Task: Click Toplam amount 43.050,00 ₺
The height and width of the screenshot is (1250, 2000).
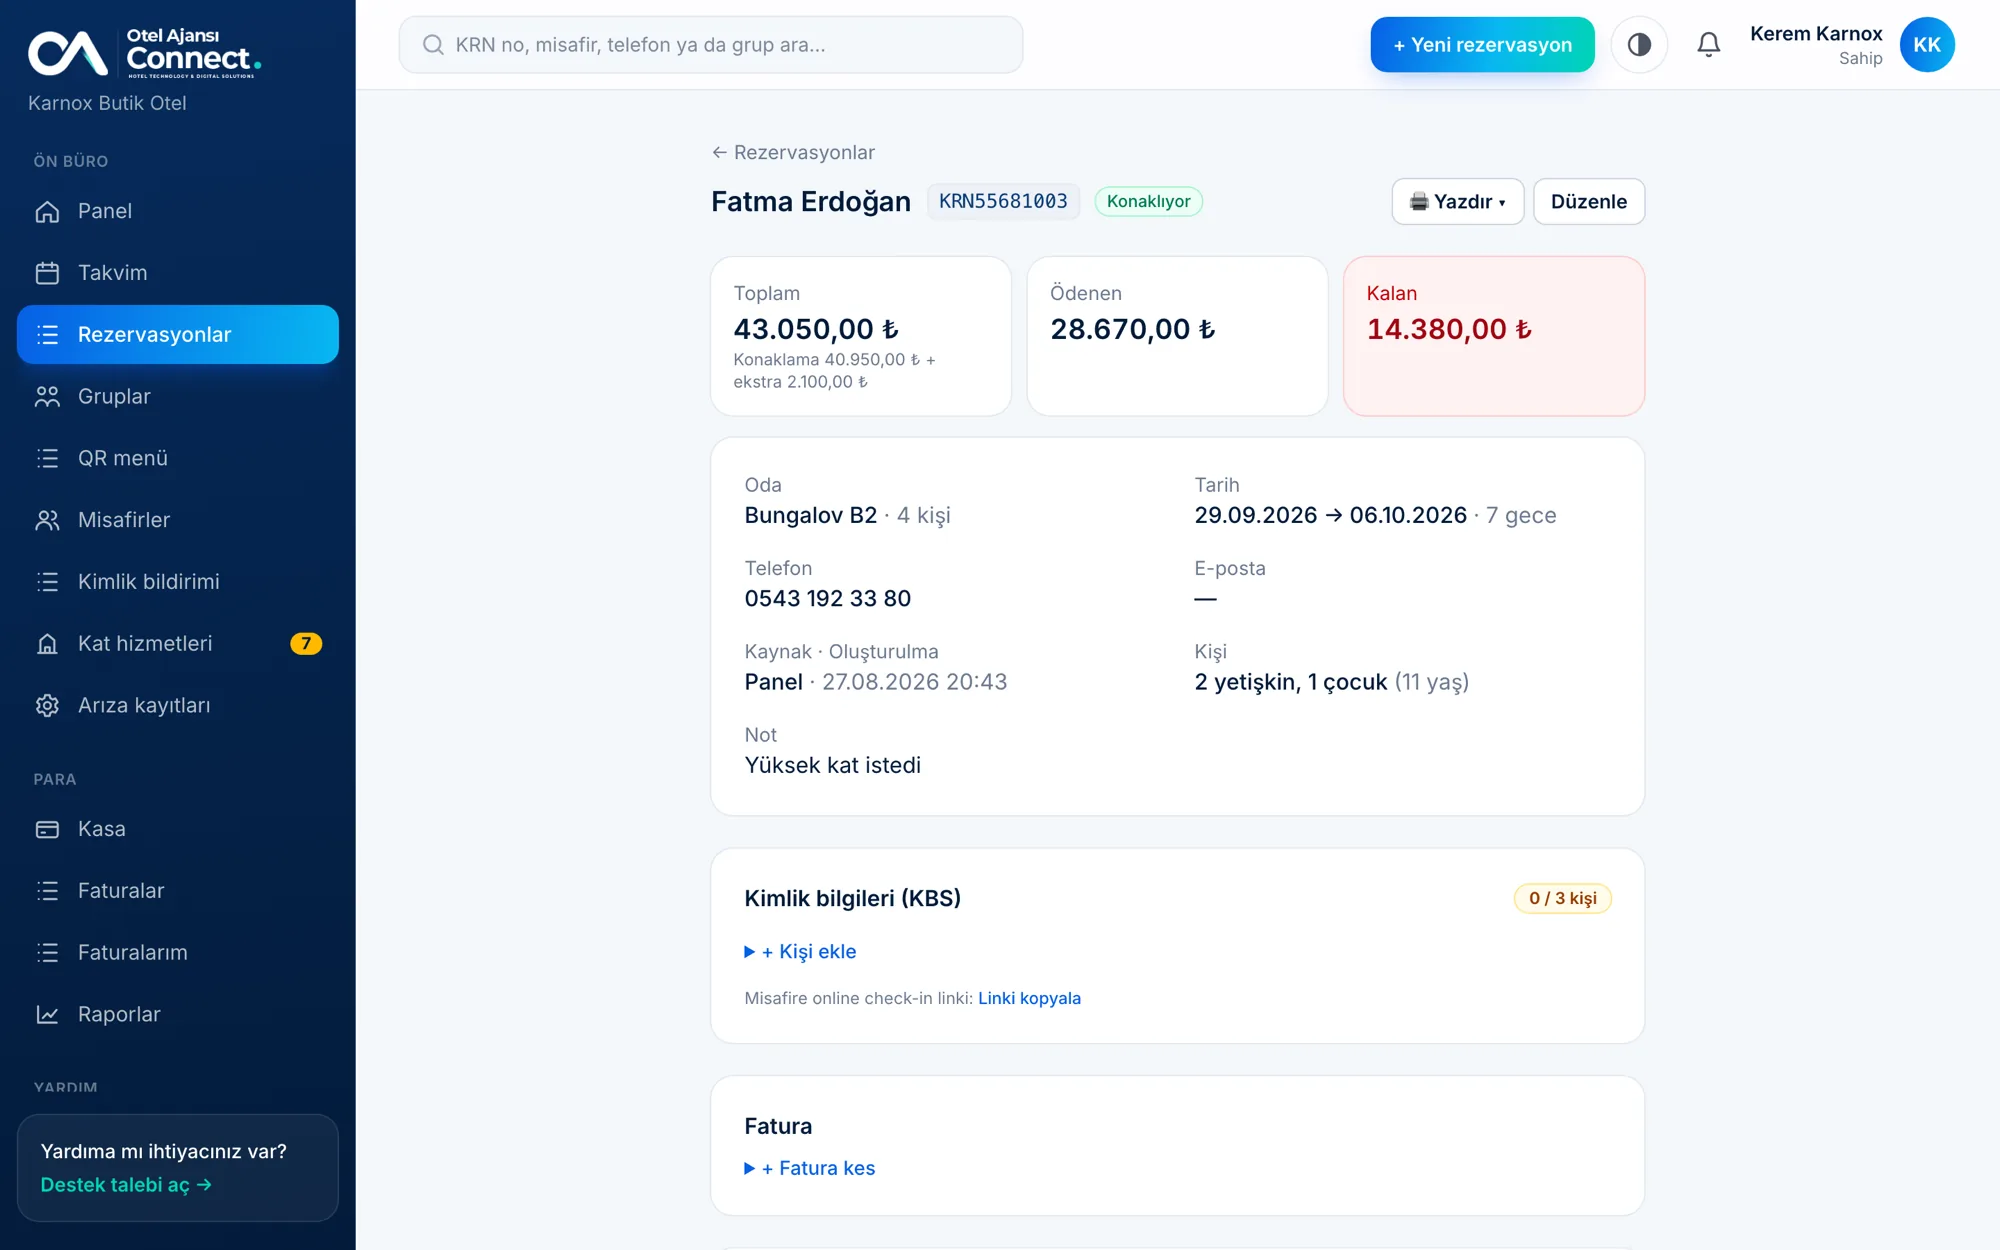Action: (816, 329)
